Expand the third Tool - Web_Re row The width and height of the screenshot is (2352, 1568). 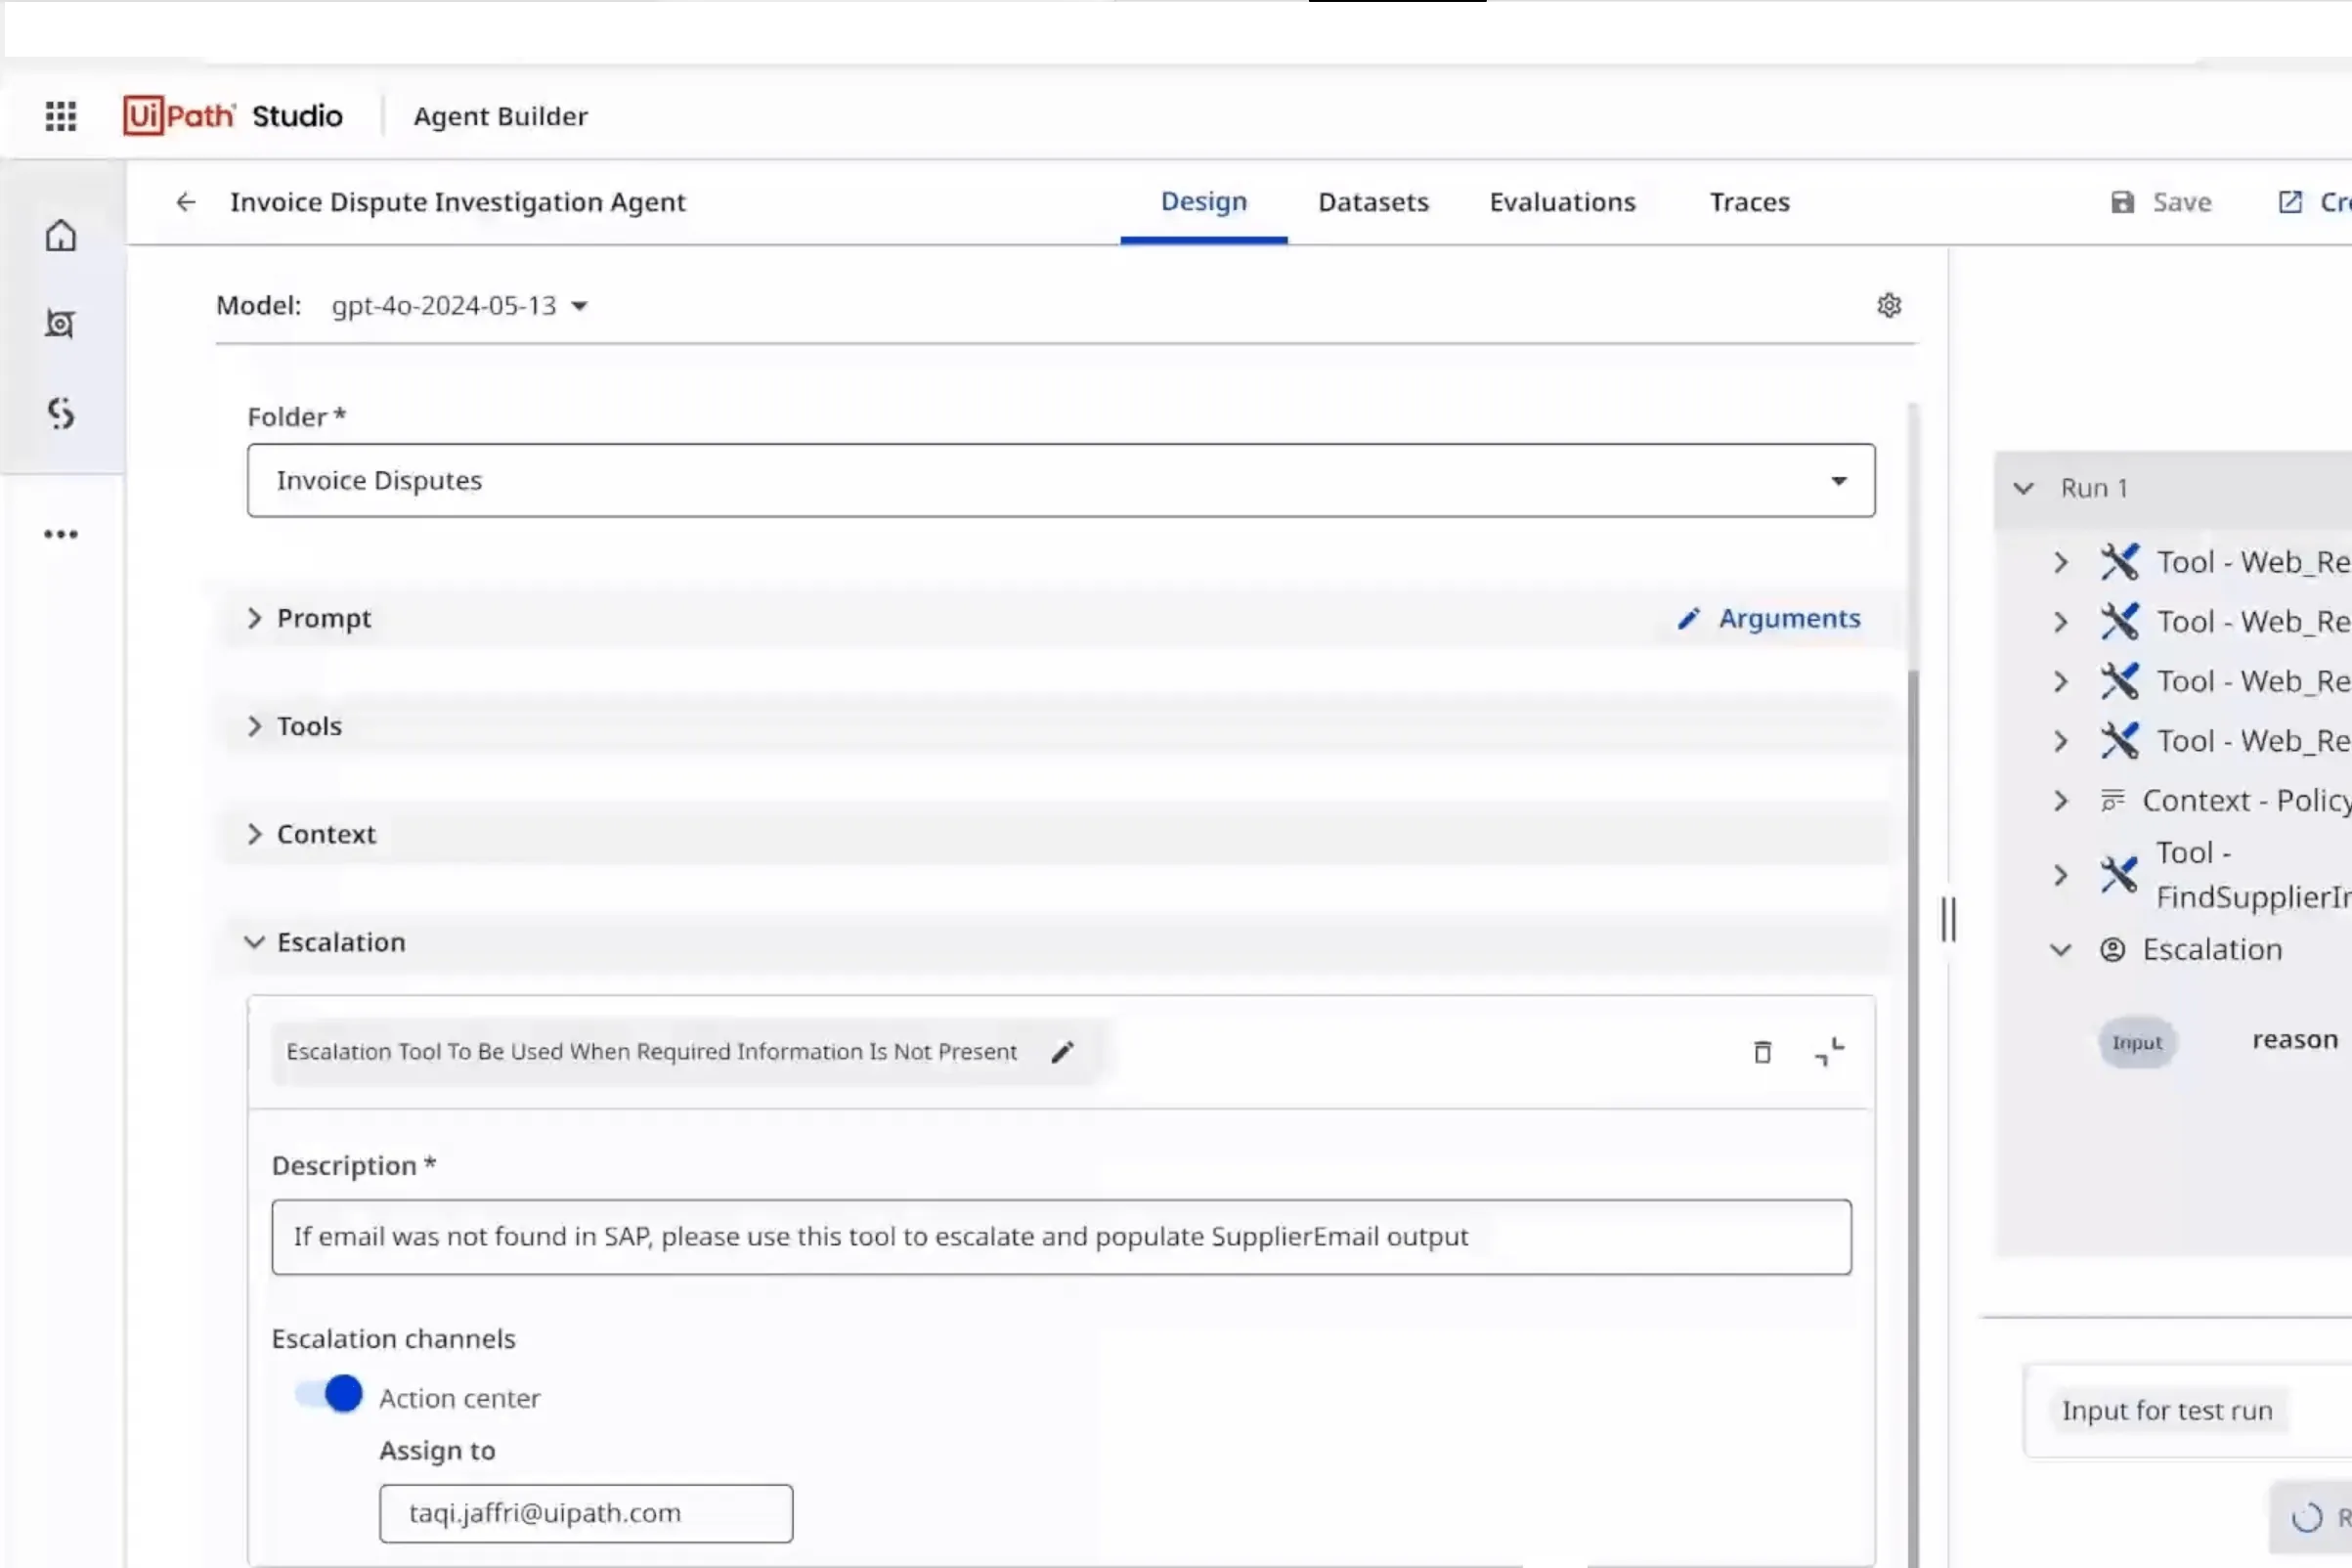pyautogui.click(x=2060, y=682)
